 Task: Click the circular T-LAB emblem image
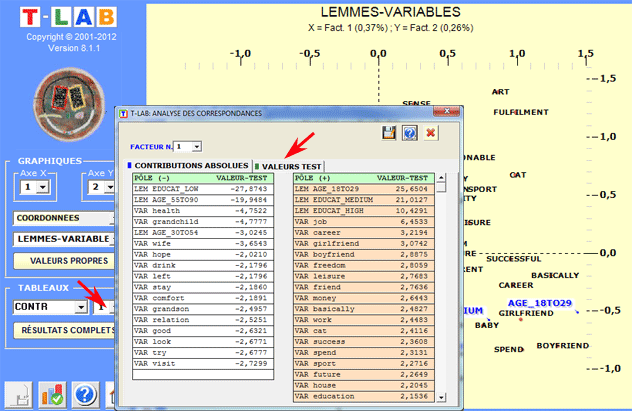pos(69,105)
